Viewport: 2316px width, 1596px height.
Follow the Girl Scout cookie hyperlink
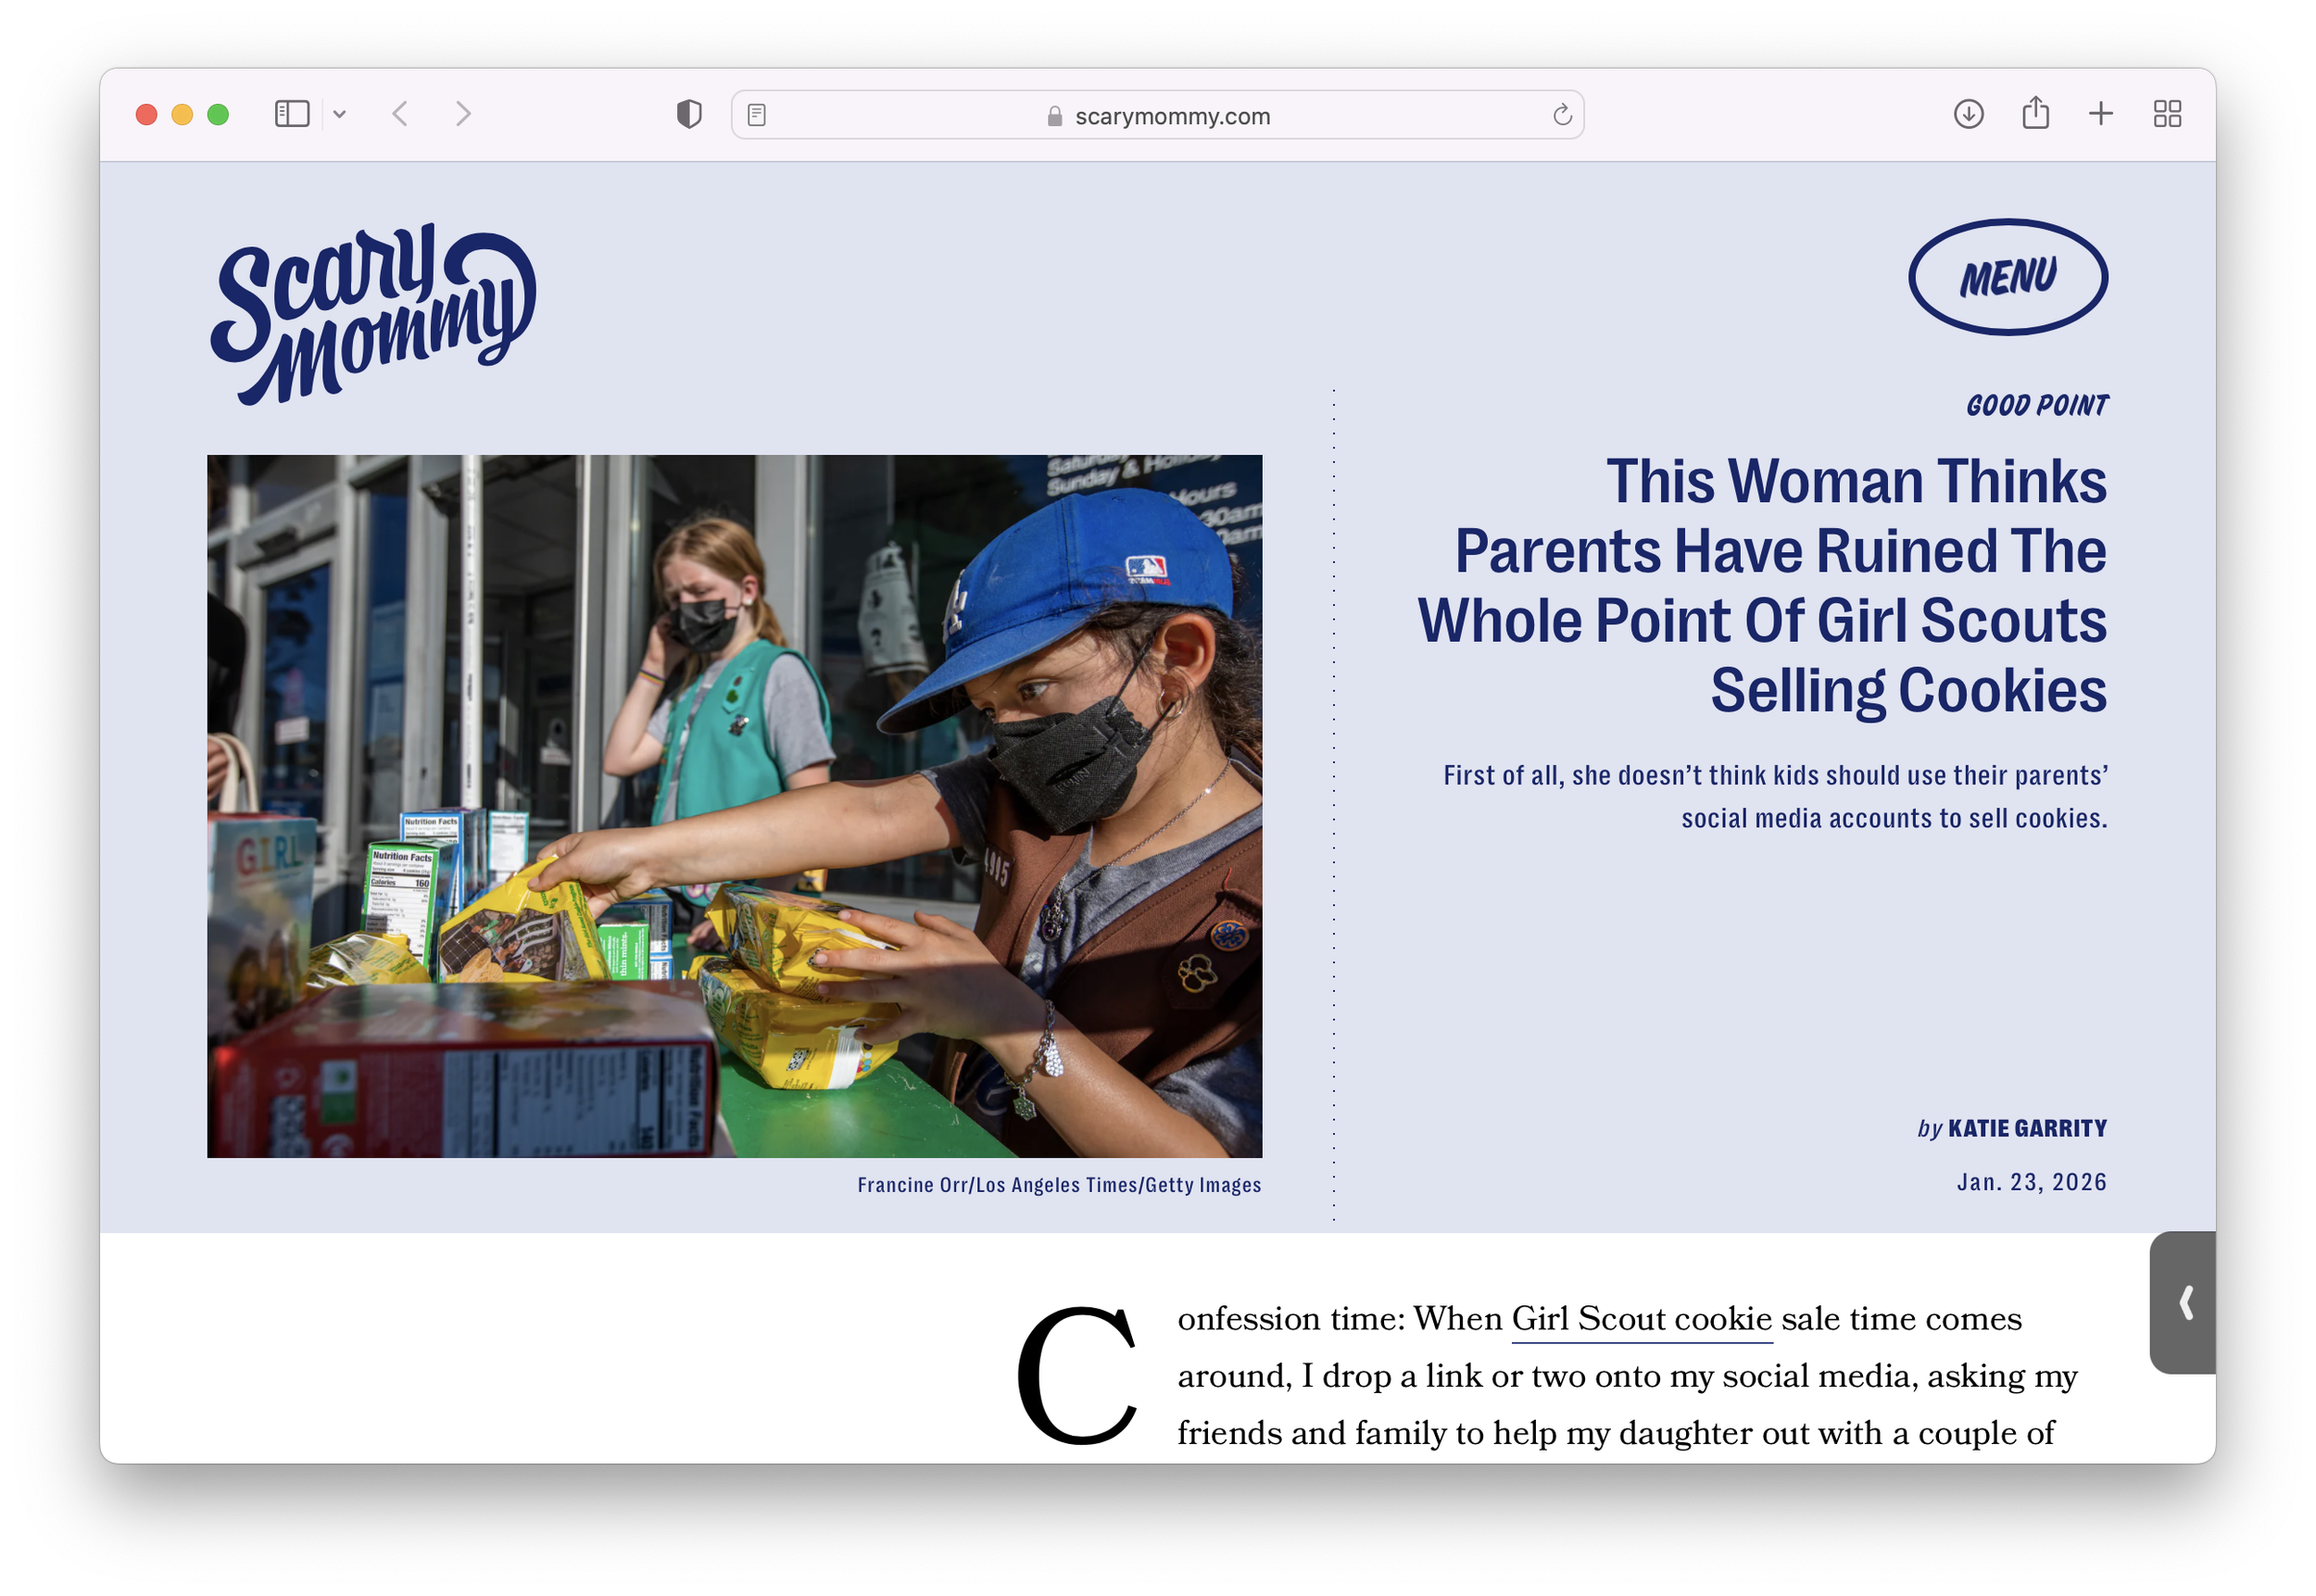coord(1641,1319)
